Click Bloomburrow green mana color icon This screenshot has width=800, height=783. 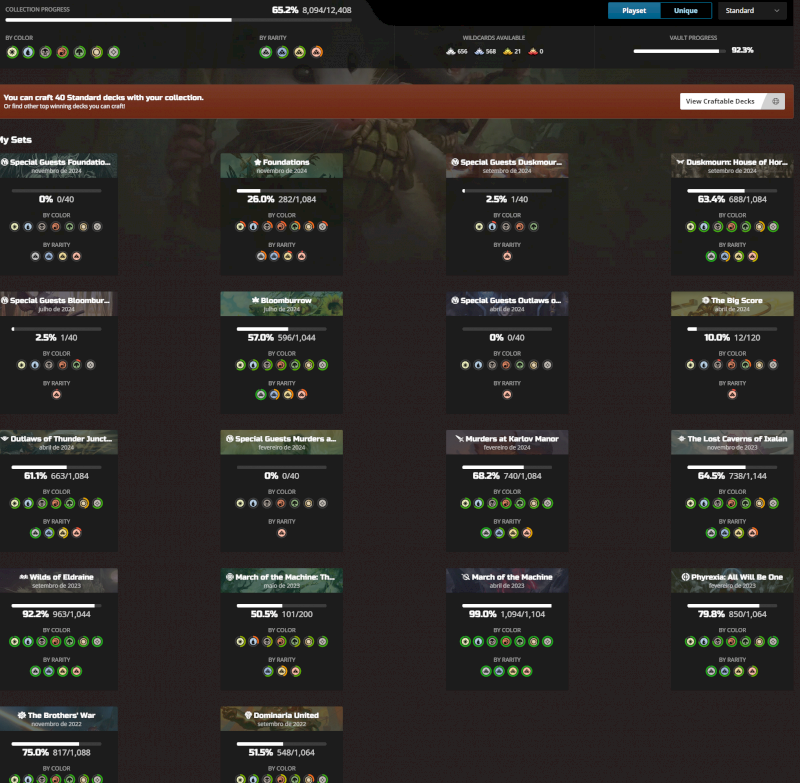coord(295,365)
